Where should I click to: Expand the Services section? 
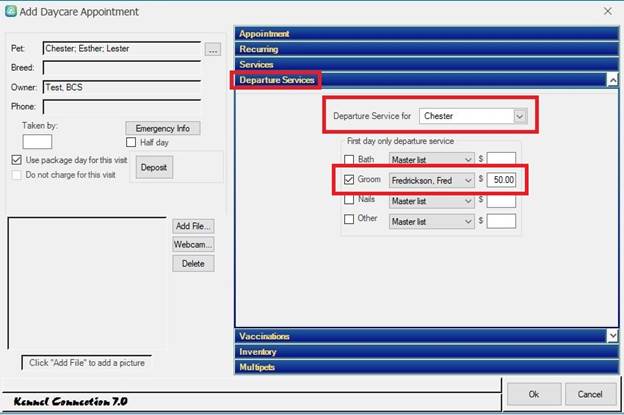pos(427,64)
